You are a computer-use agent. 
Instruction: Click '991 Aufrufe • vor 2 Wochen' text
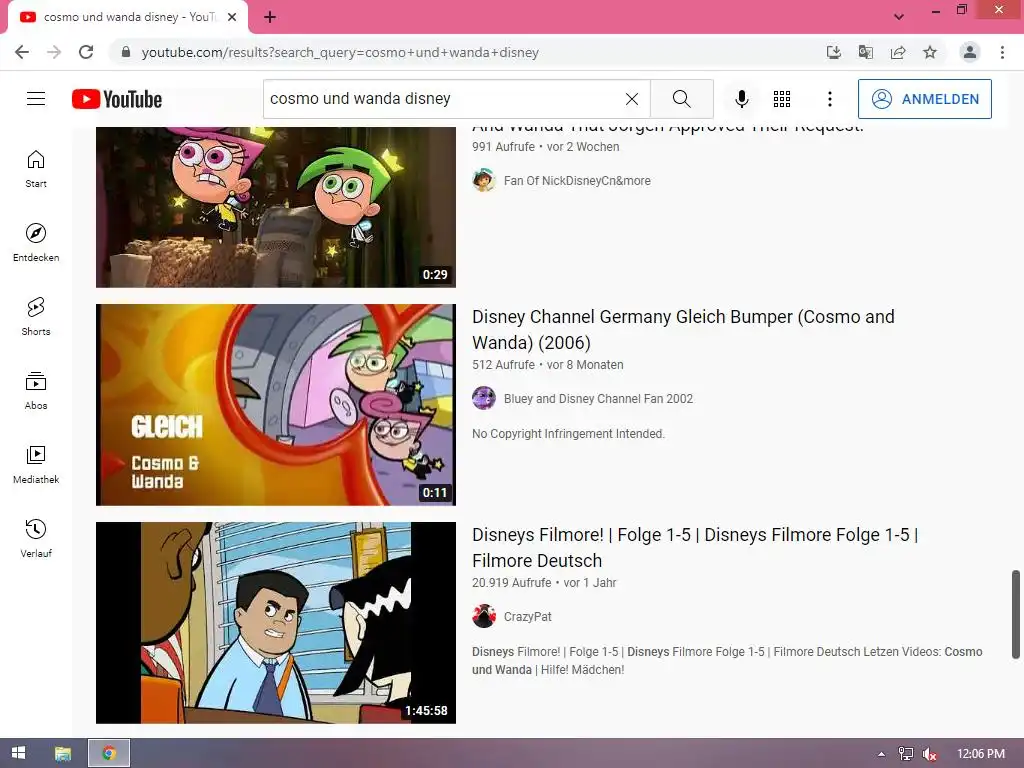click(x=546, y=147)
